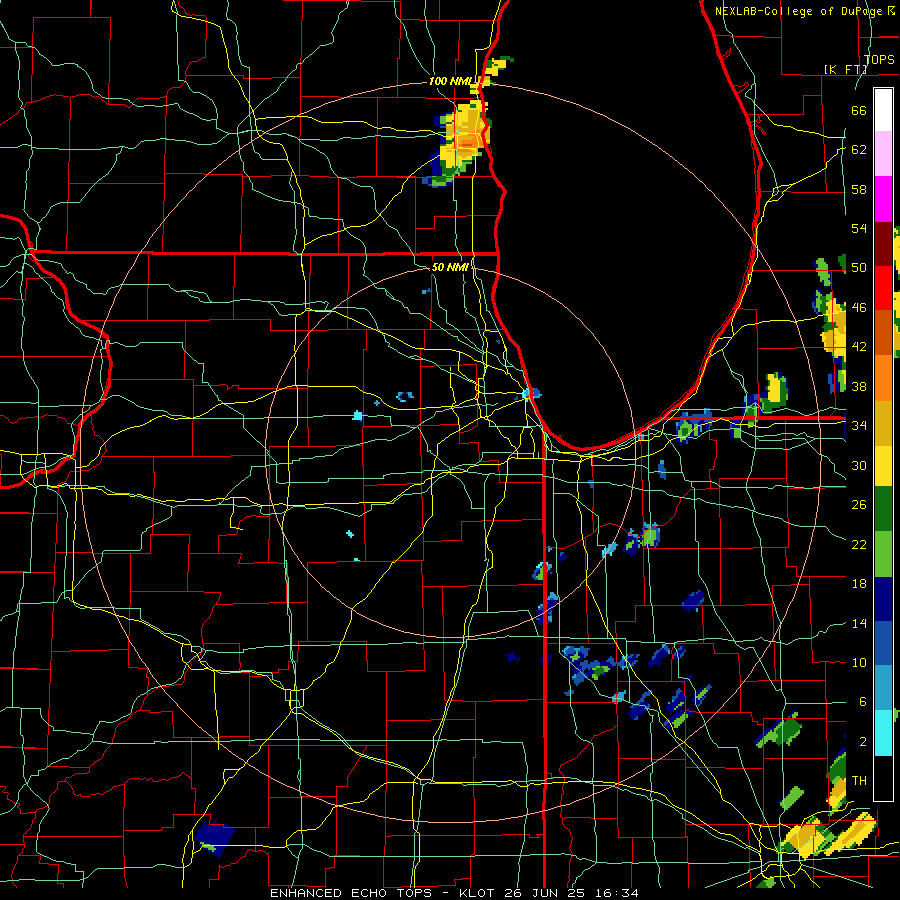900x900 pixels.
Task: Click the '50' legend value
Action: [859, 267]
